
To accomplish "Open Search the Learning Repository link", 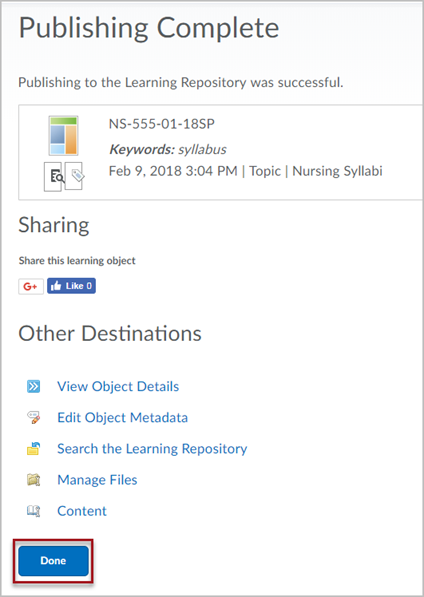I will tap(152, 449).
